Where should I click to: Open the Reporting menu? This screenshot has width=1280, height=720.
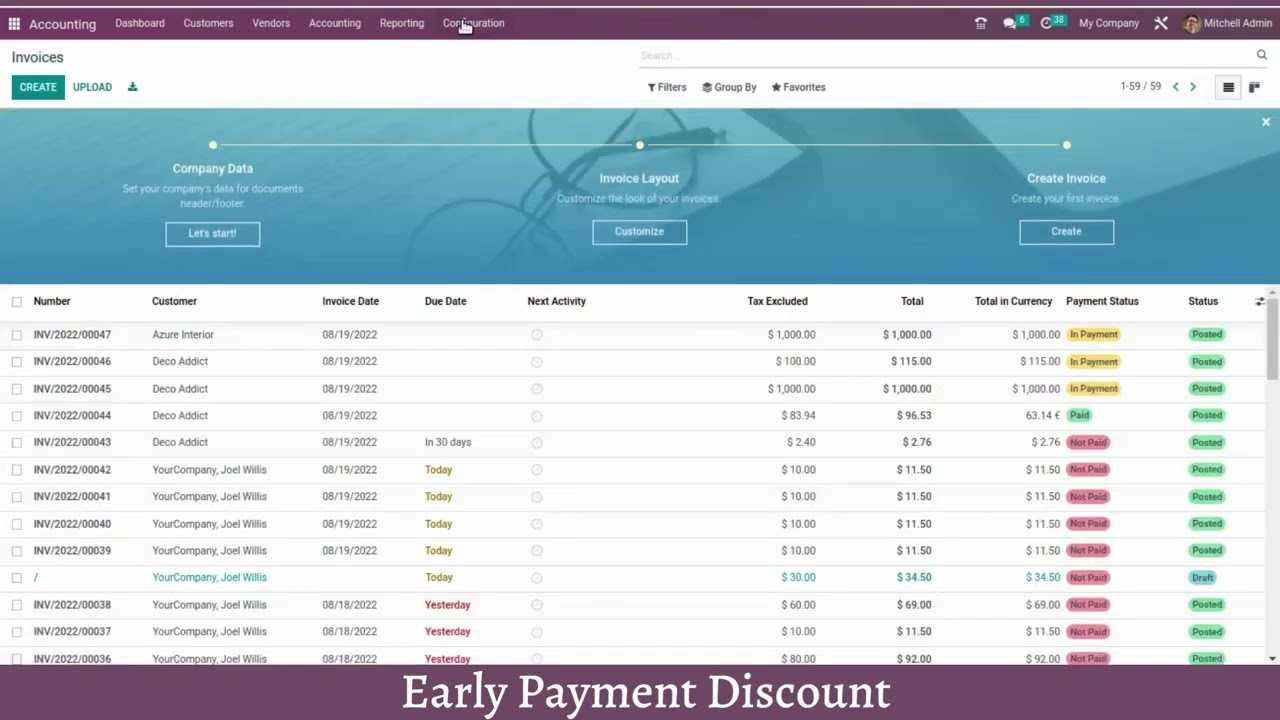tap(402, 23)
